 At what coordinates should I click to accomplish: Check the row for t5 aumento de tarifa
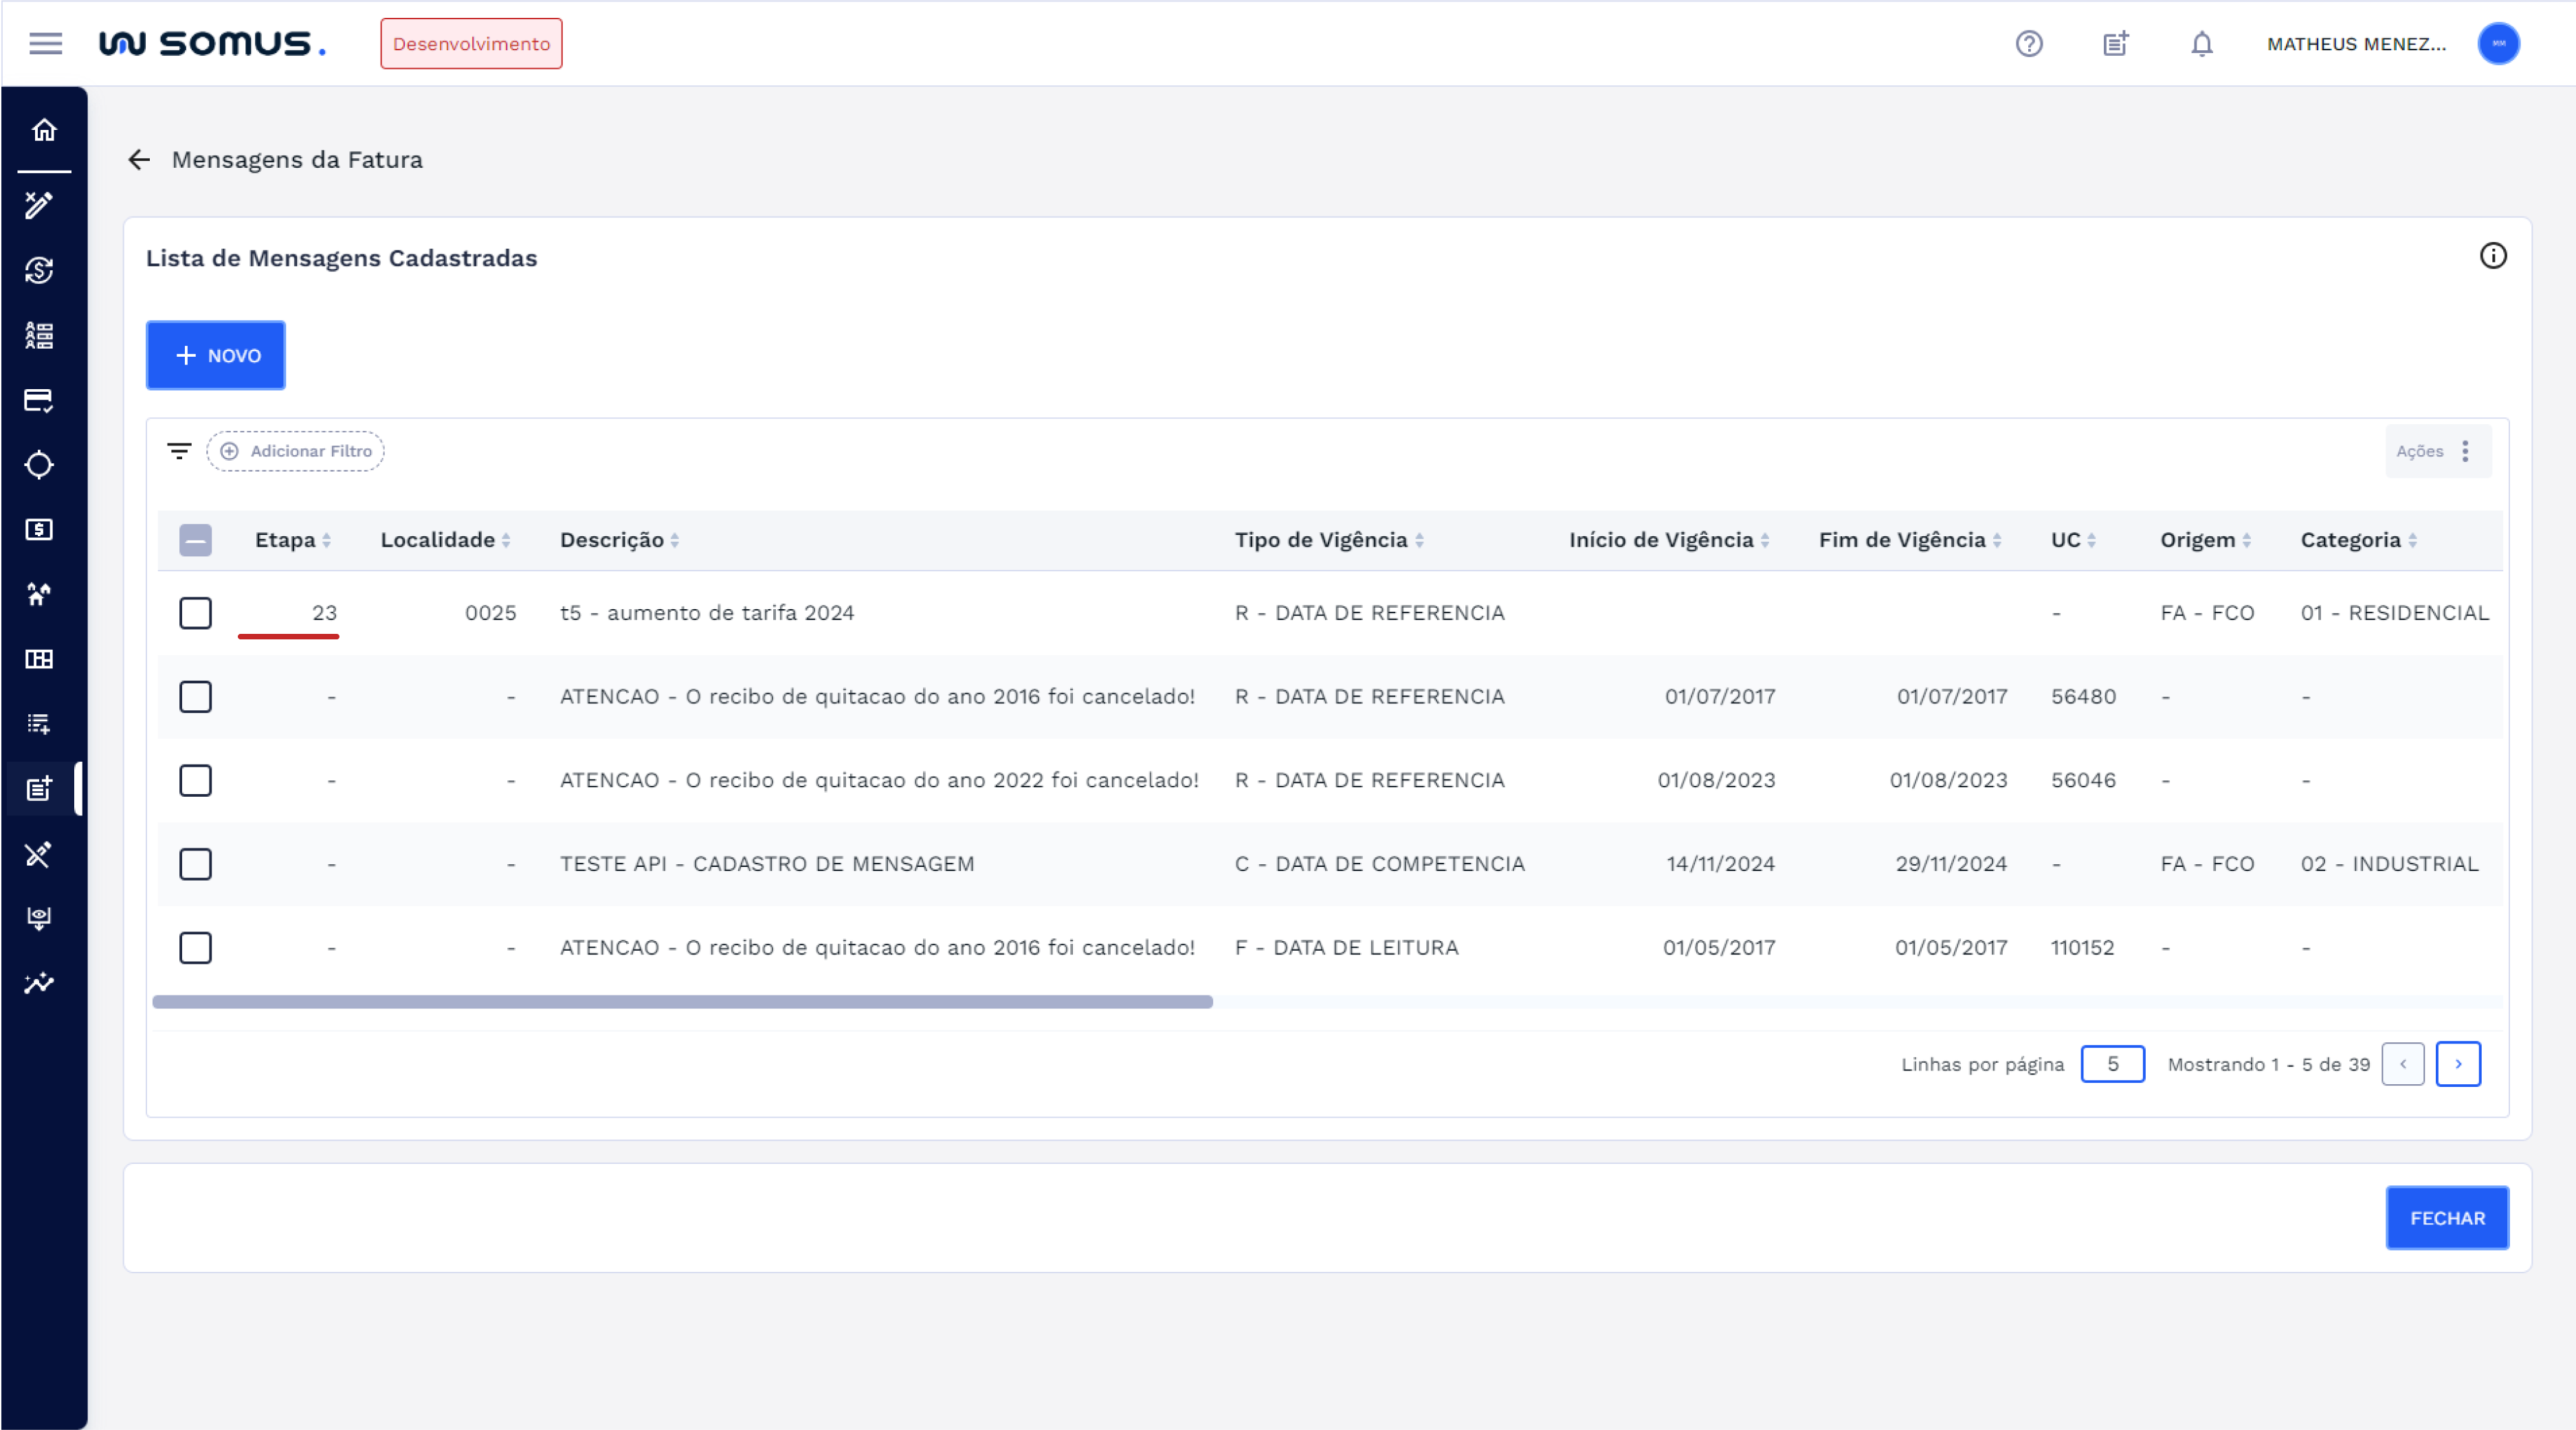tap(196, 613)
